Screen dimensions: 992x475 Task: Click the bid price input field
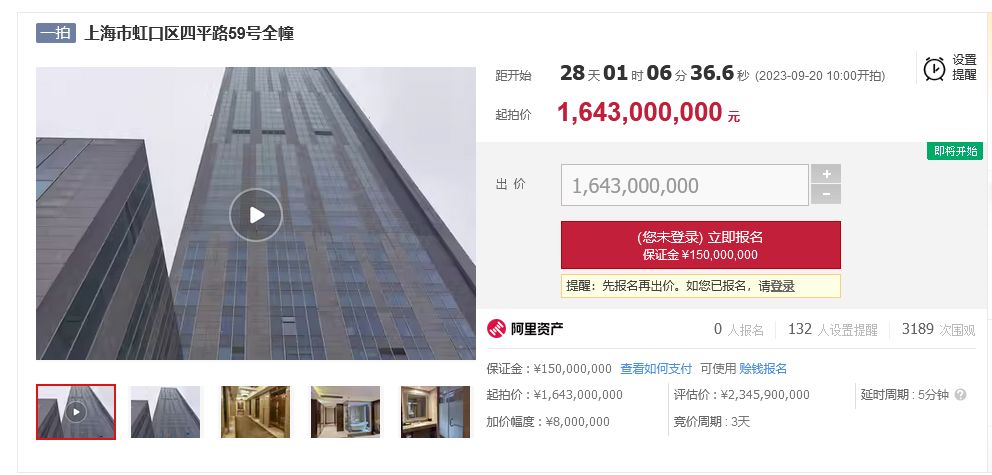tap(685, 185)
